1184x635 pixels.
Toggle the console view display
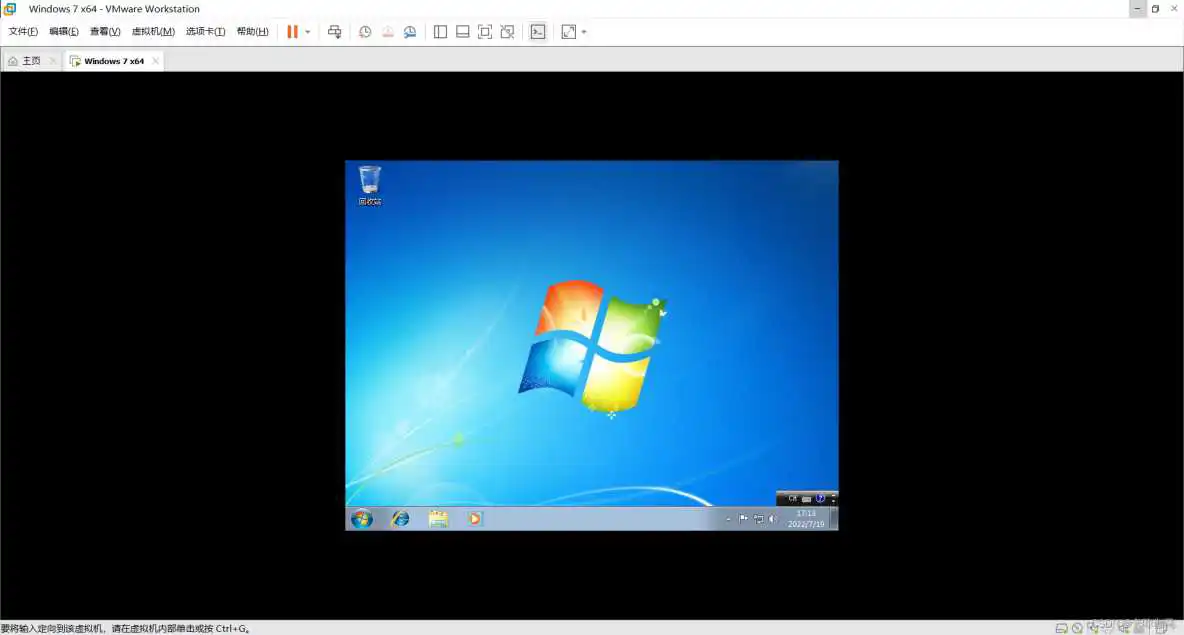pos(537,31)
